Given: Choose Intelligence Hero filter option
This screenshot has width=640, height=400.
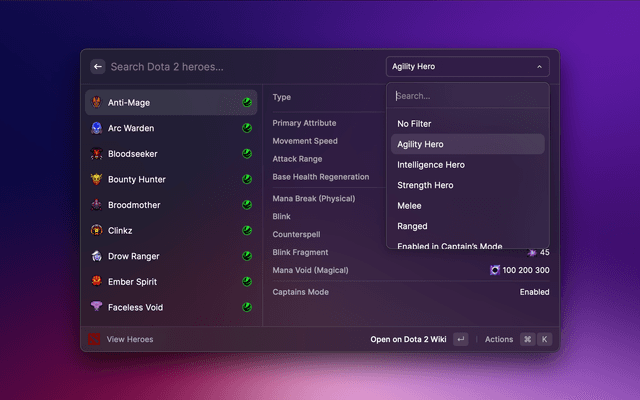Looking at the screenshot, I should coord(430,164).
